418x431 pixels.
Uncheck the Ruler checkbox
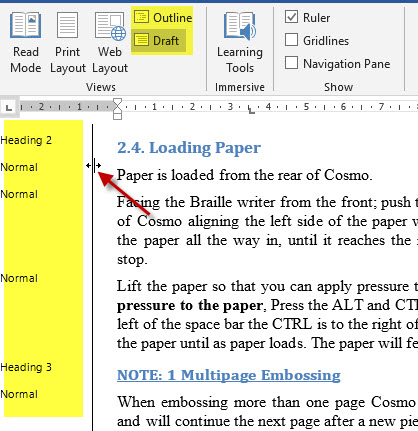pyautogui.click(x=291, y=17)
